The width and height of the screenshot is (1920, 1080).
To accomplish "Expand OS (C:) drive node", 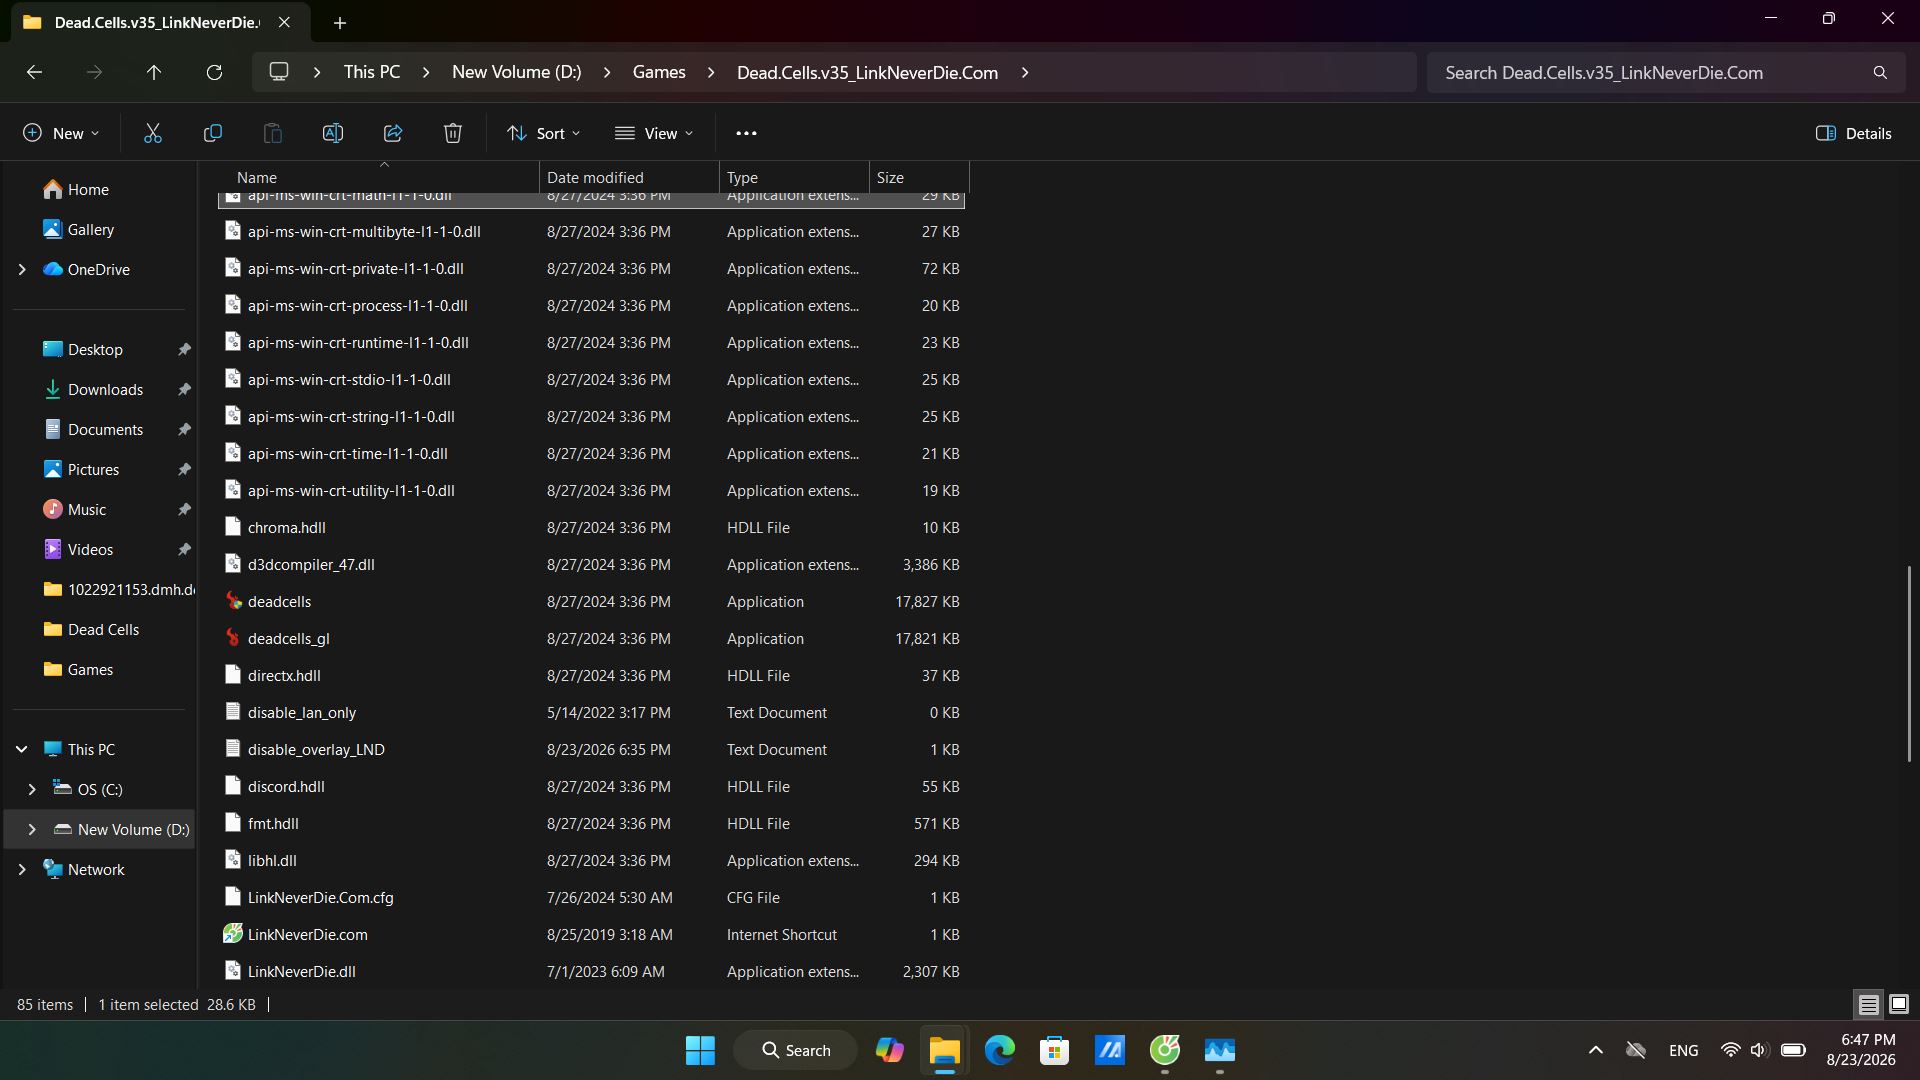I will 32,789.
